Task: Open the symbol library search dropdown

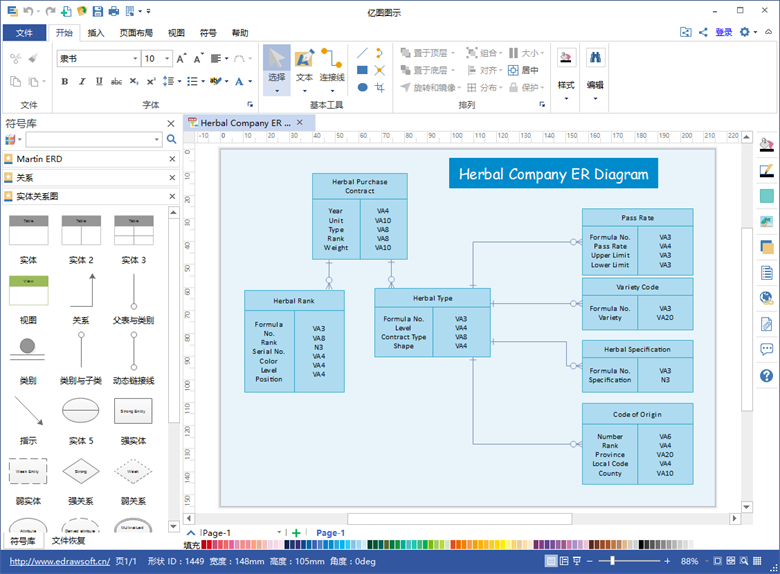Action: (157, 139)
